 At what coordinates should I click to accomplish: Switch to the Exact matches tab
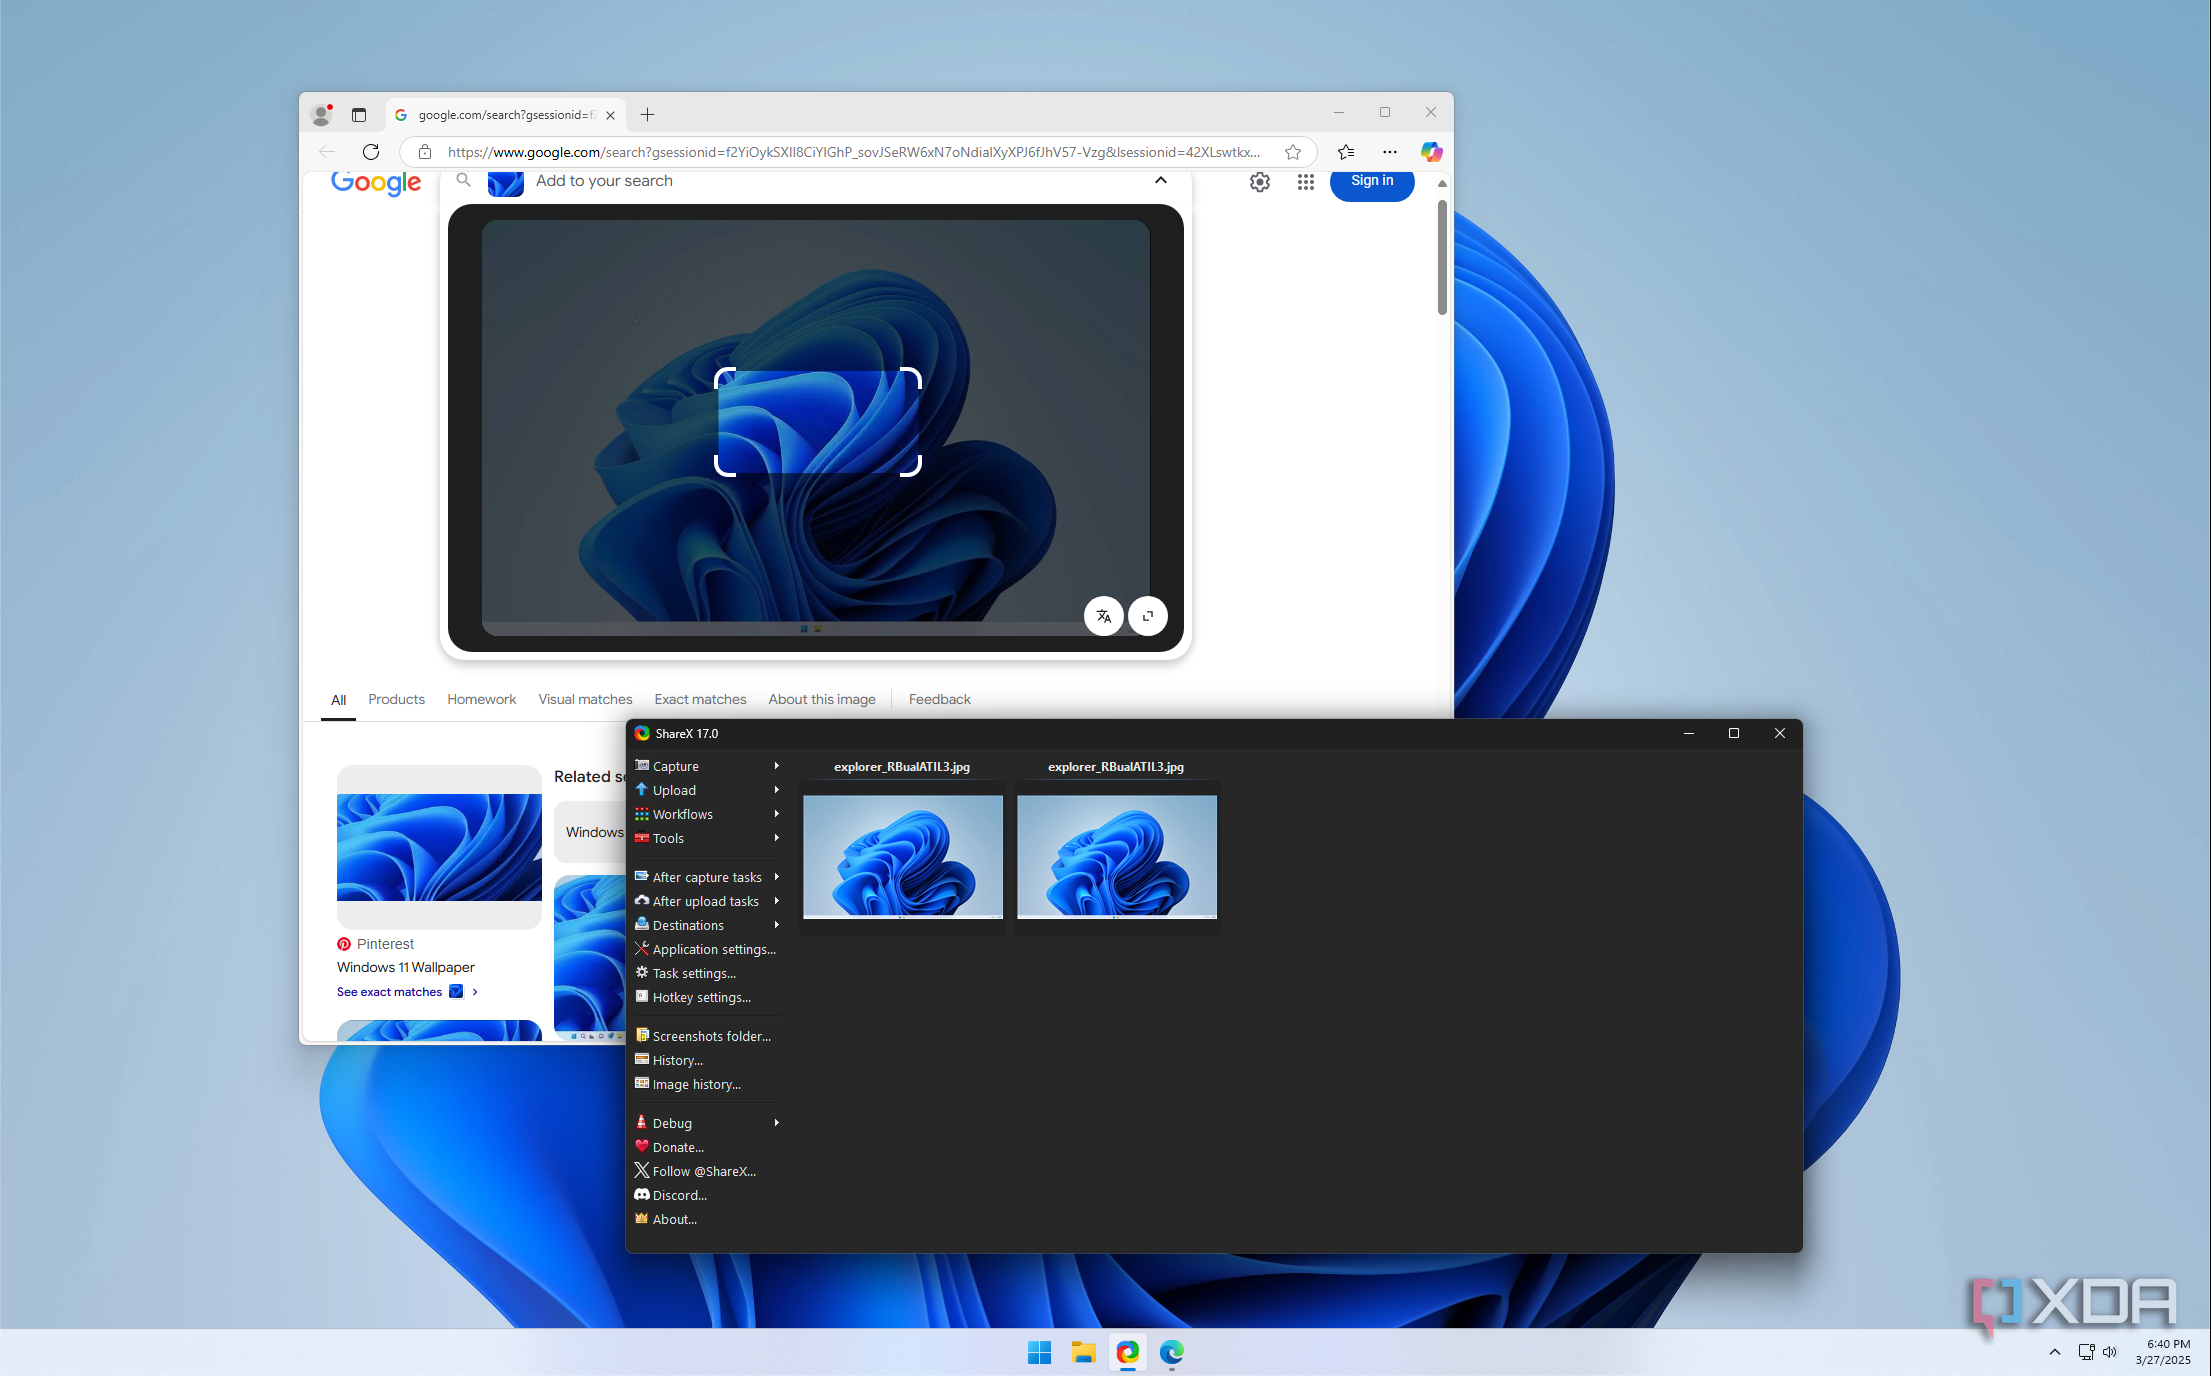click(x=700, y=699)
